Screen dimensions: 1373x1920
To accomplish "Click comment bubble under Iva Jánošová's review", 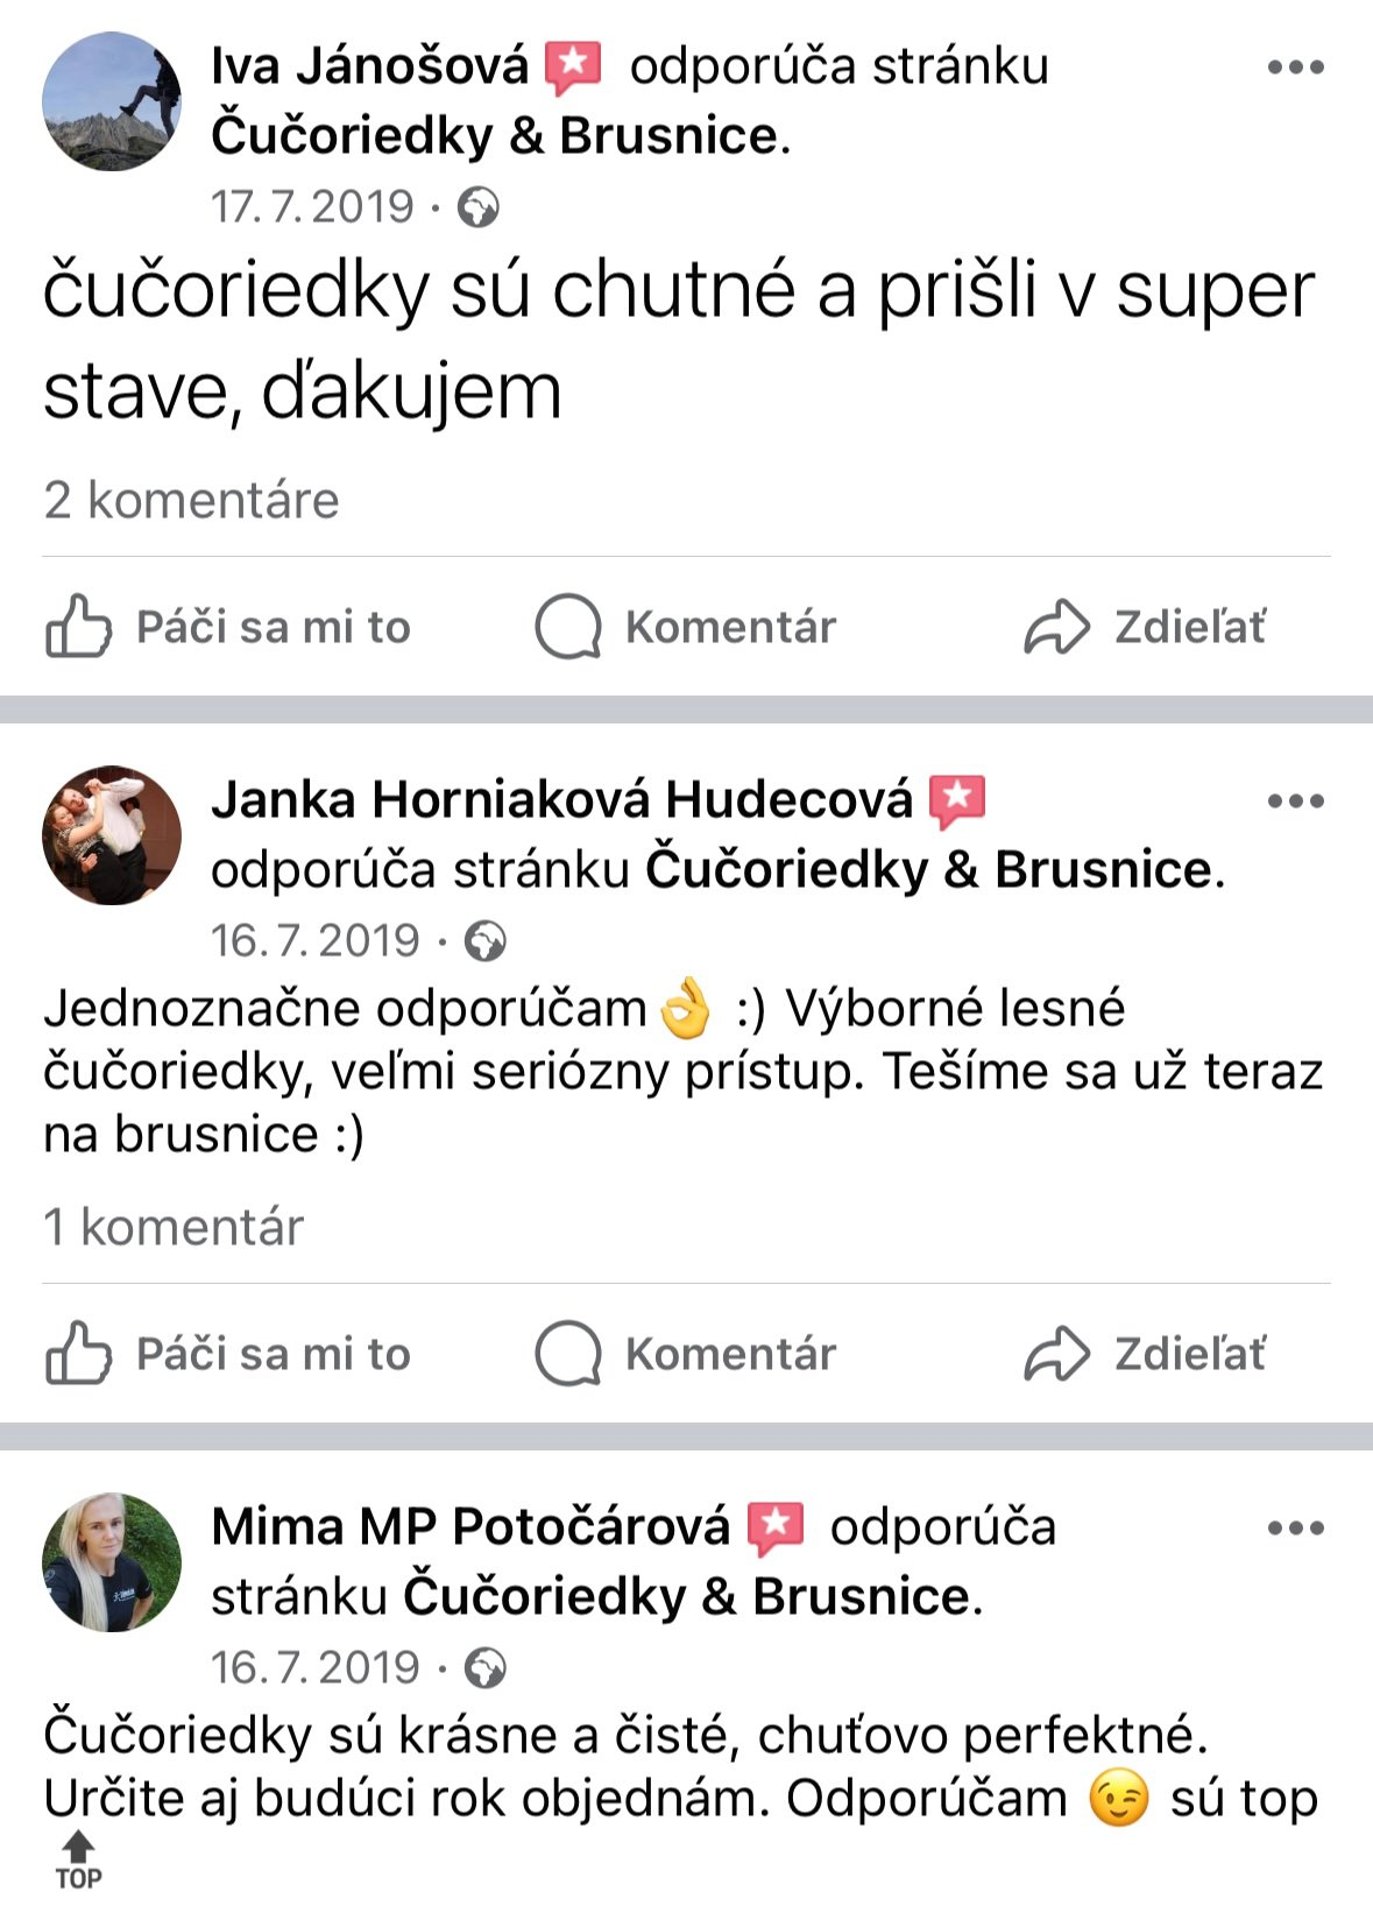I will (x=568, y=627).
